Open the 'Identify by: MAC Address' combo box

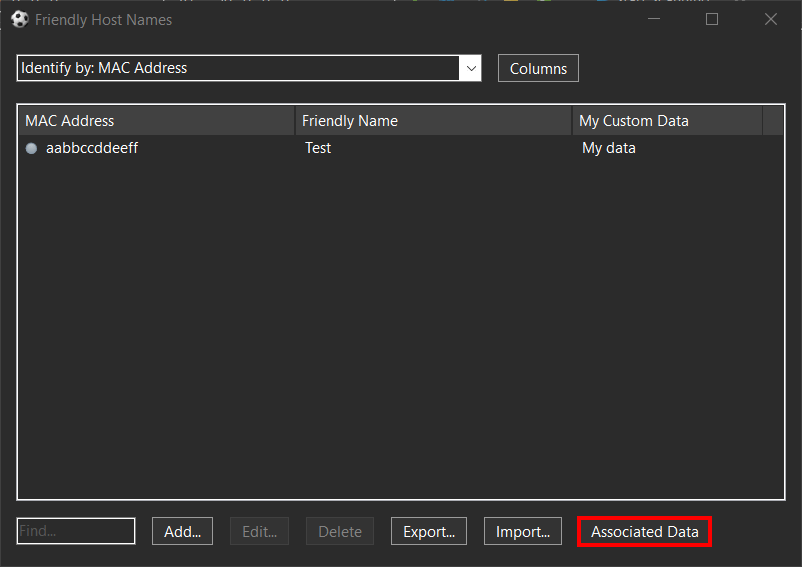(x=238, y=68)
